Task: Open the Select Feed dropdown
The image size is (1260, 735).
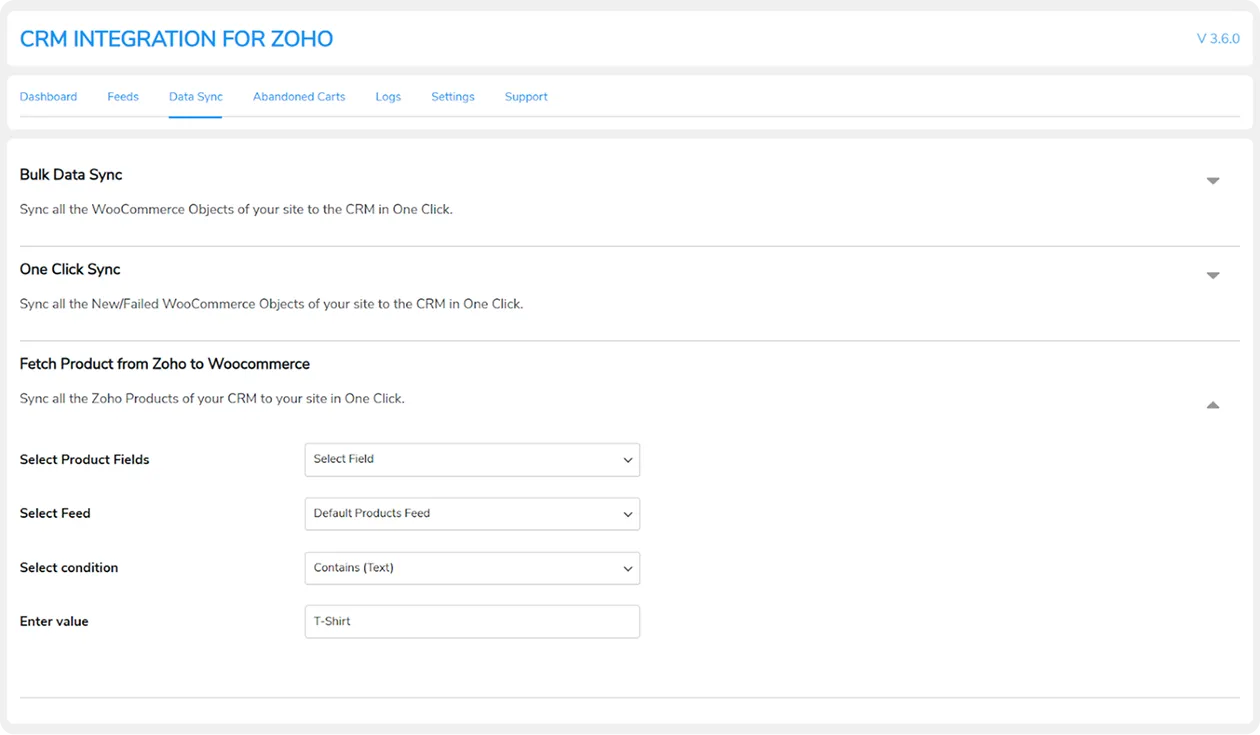Action: [472, 514]
